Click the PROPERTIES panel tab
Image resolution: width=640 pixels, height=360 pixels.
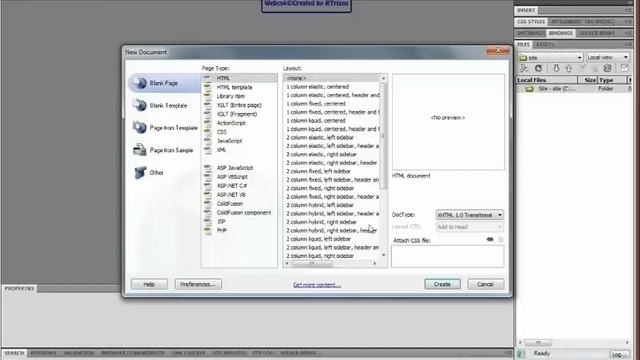click(19, 289)
